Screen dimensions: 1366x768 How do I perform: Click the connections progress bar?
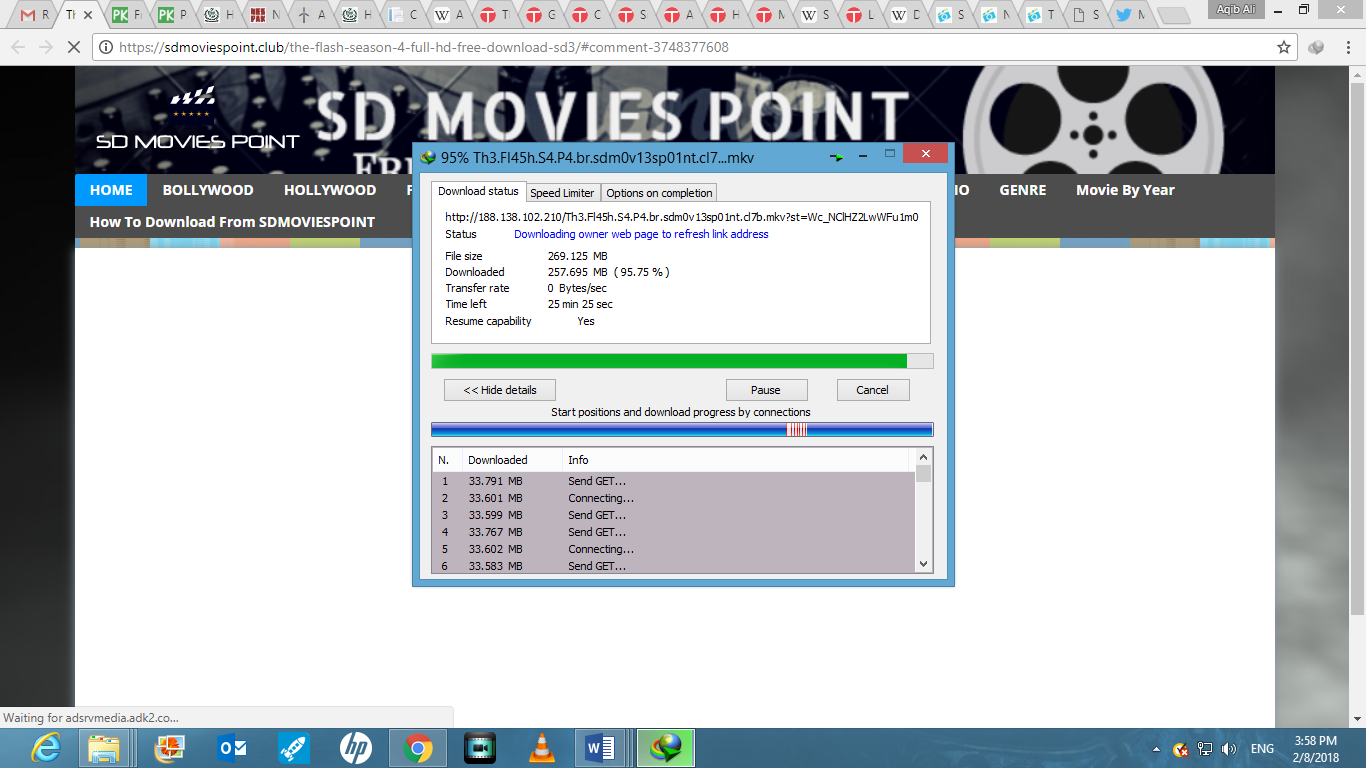pyautogui.click(x=682, y=430)
